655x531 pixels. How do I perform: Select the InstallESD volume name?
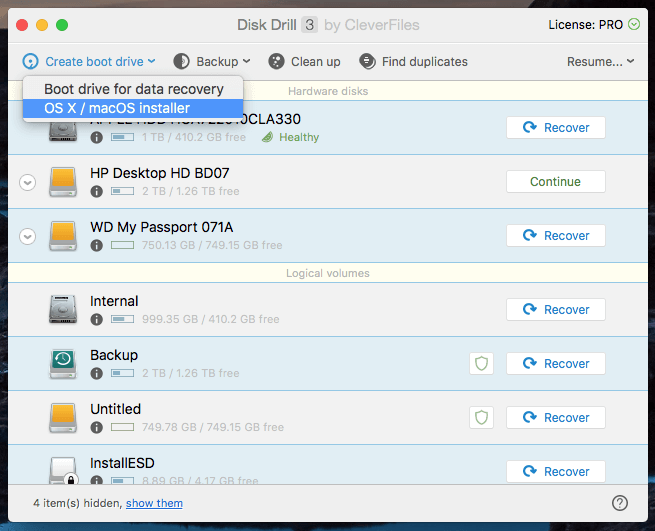[122, 463]
